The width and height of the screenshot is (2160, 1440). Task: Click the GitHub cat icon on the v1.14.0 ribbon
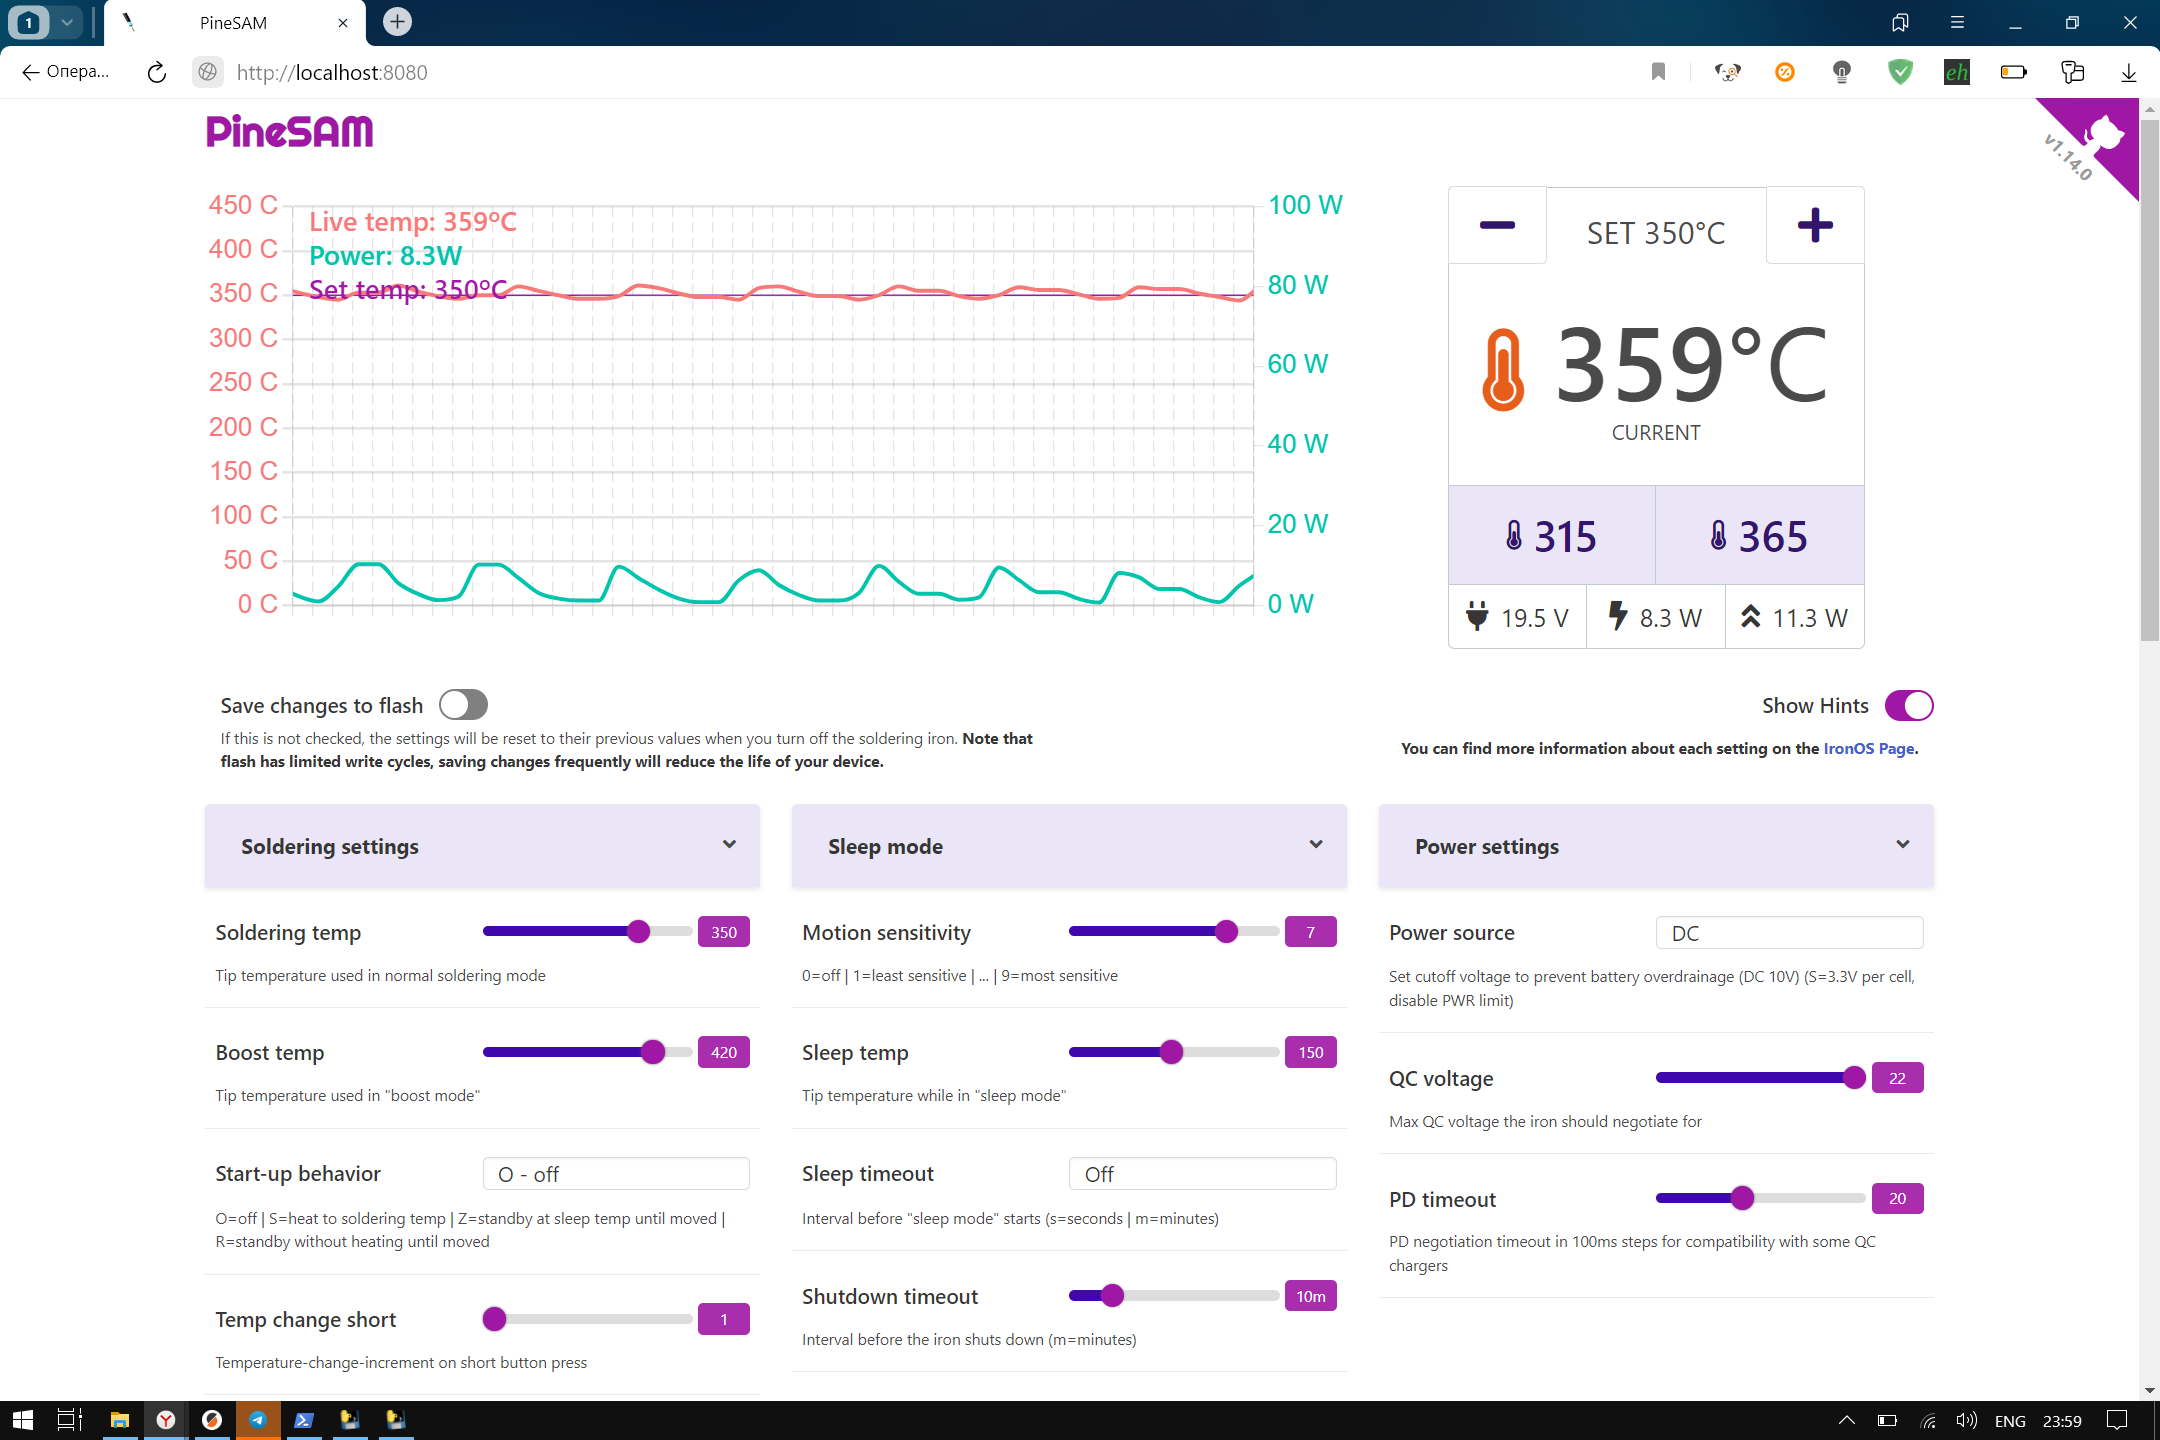(2105, 130)
